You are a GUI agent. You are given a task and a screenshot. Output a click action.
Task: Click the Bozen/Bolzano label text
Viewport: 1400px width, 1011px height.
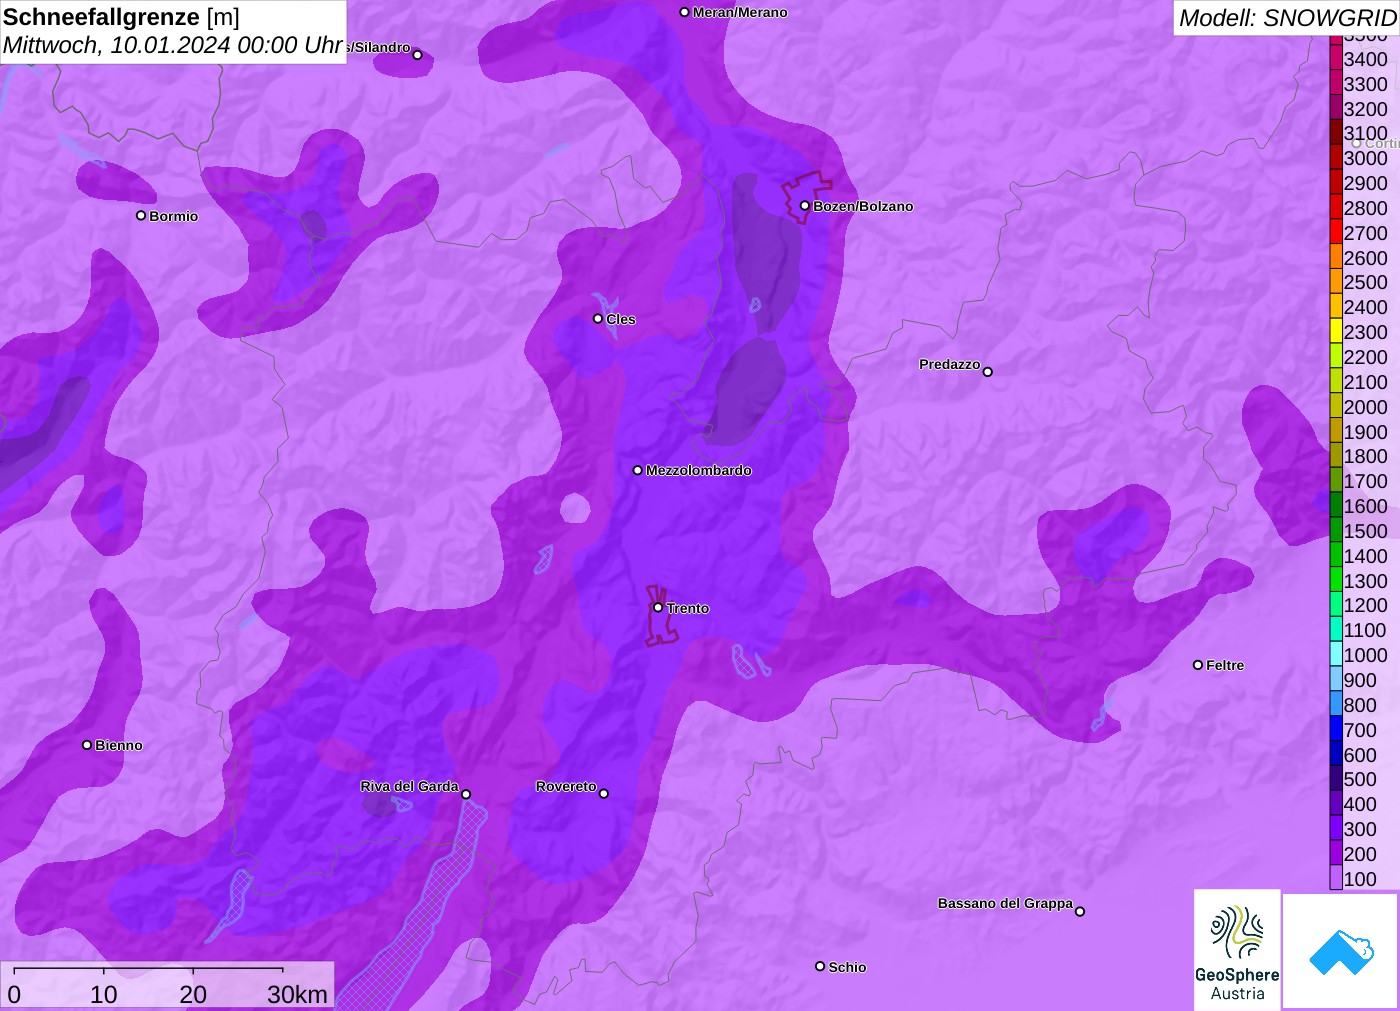point(863,206)
